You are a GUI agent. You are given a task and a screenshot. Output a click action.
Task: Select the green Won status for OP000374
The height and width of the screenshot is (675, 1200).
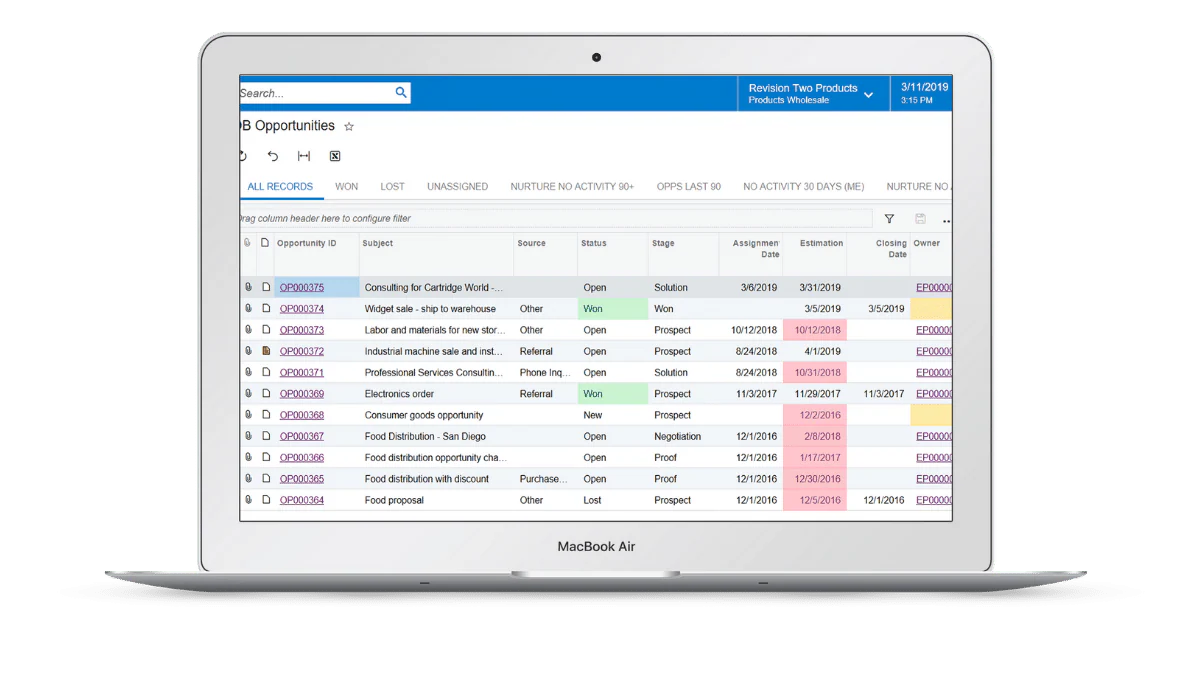click(x=613, y=309)
